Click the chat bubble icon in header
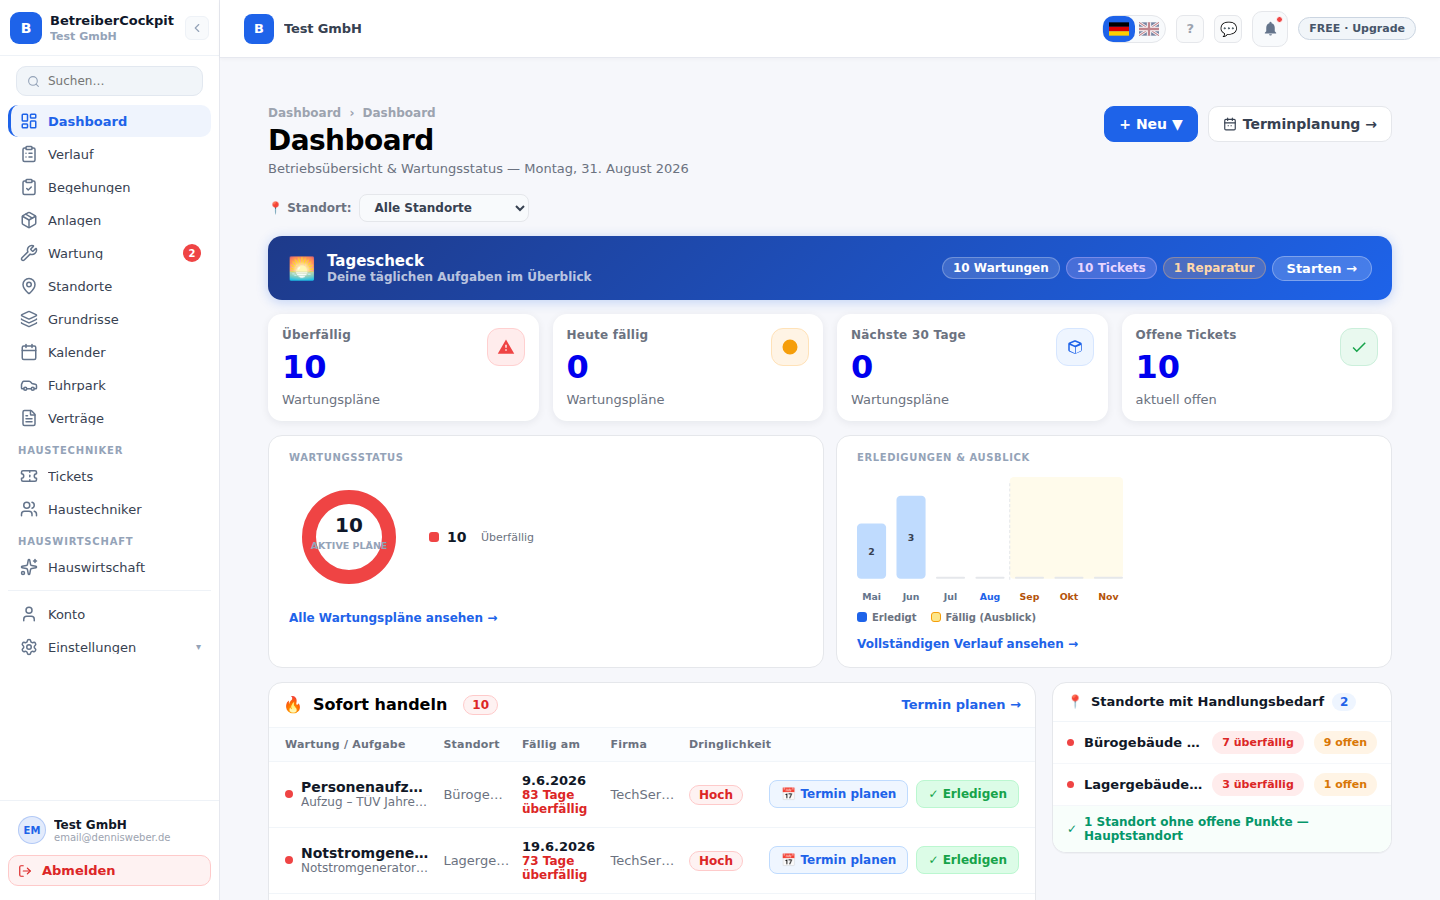 point(1229,29)
